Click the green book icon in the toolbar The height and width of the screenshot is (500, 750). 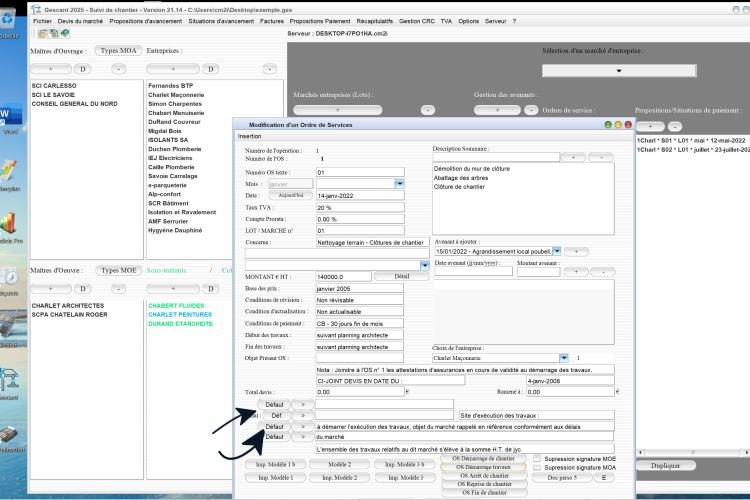[x=65, y=33]
